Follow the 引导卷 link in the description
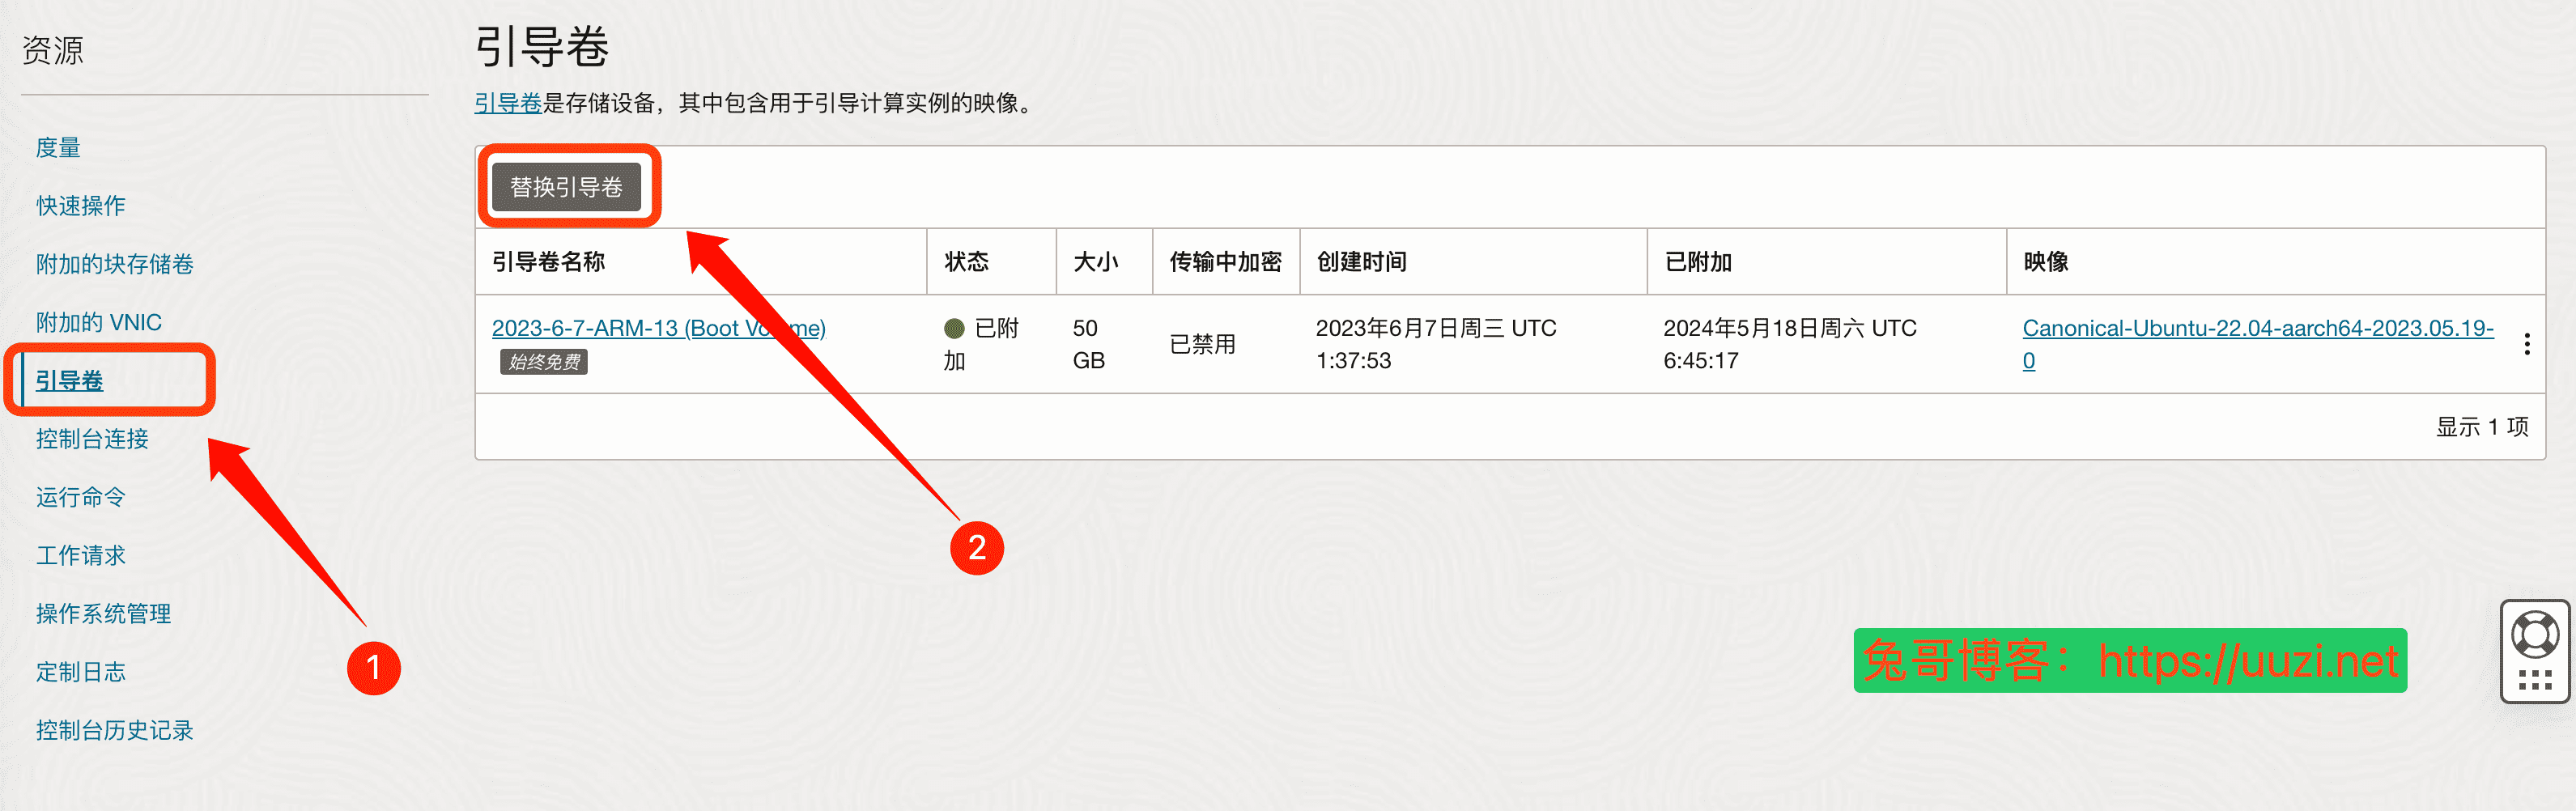The height and width of the screenshot is (811, 2576). coord(507,103)
